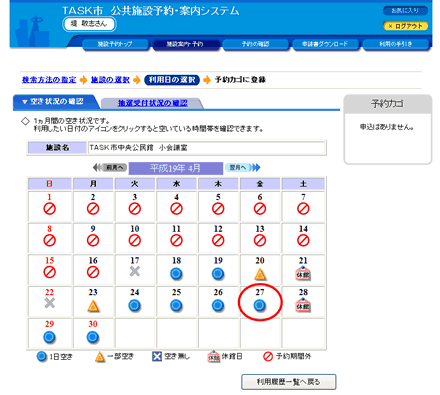
Task: Click the facility name field TASK市中央公民館 小会議室
Action: [x=207, y=148]
